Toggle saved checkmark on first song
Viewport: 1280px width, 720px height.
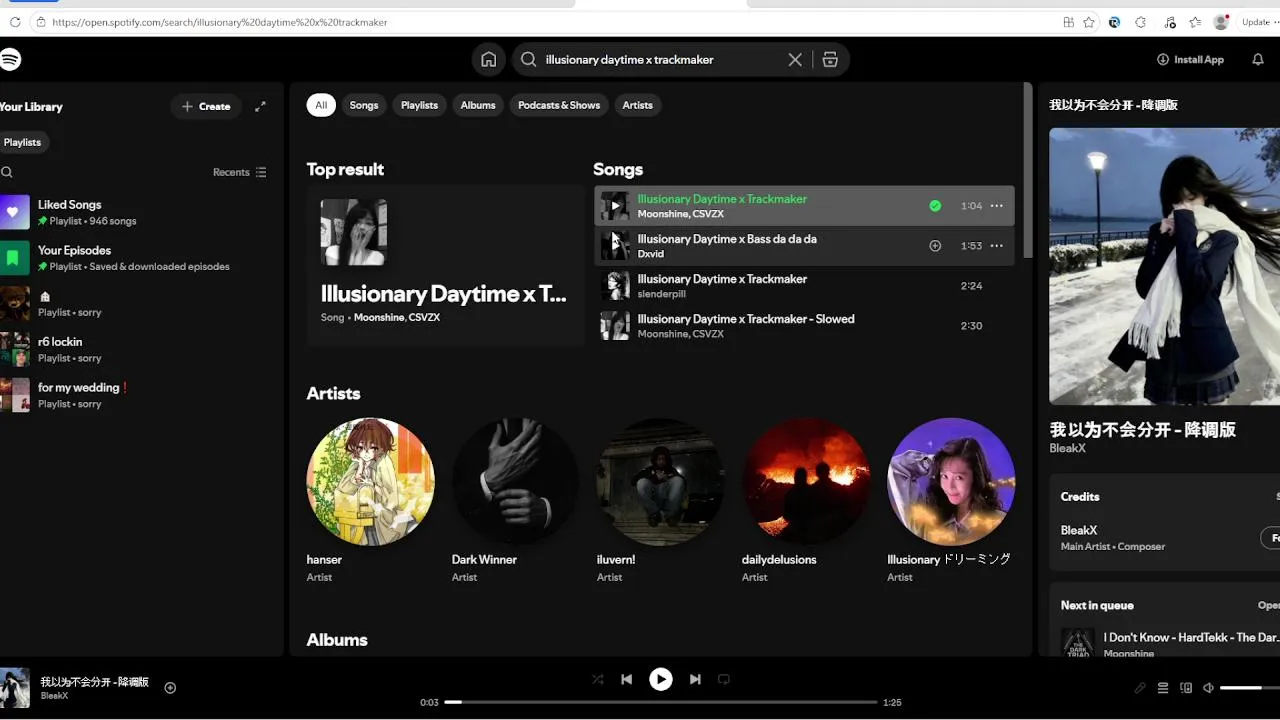(x=935, y=206)
